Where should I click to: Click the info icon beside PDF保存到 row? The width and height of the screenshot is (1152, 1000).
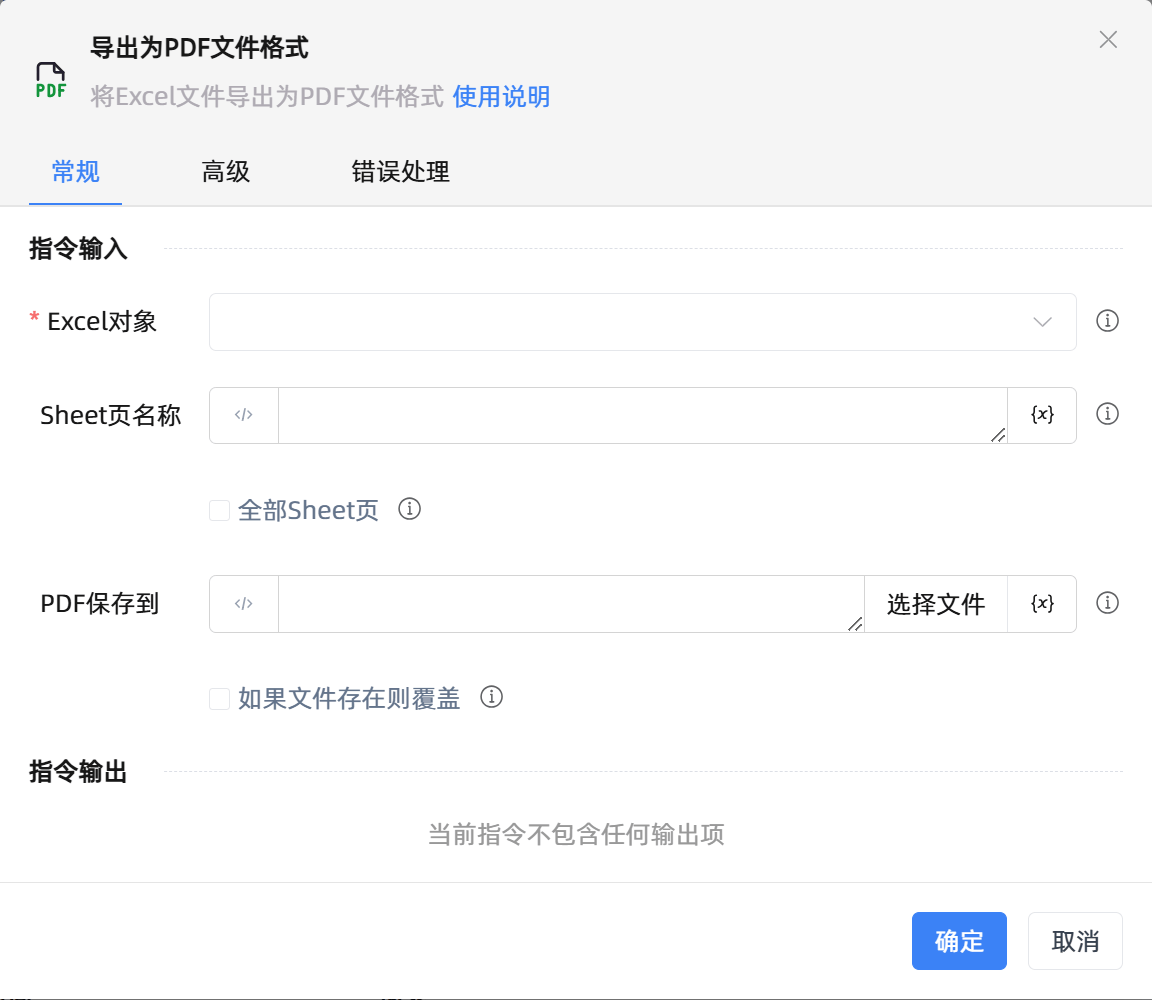pos(1107,602)
